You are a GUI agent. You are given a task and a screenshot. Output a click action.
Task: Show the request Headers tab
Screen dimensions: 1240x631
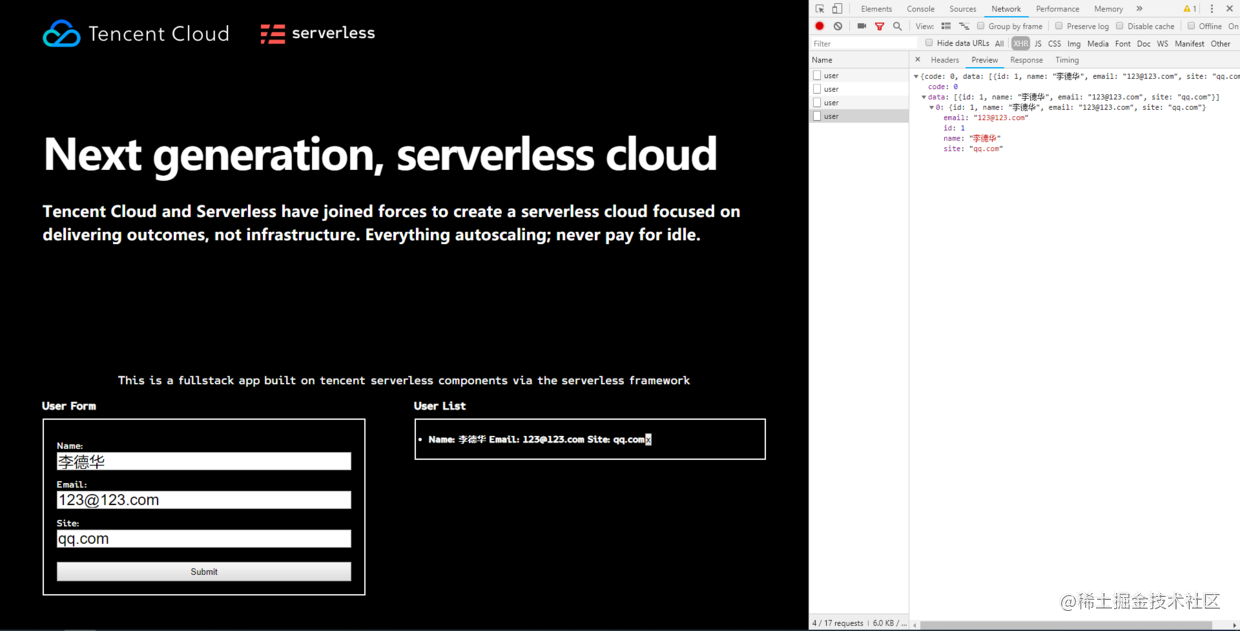pyautogui.click(x=945, y=60)
